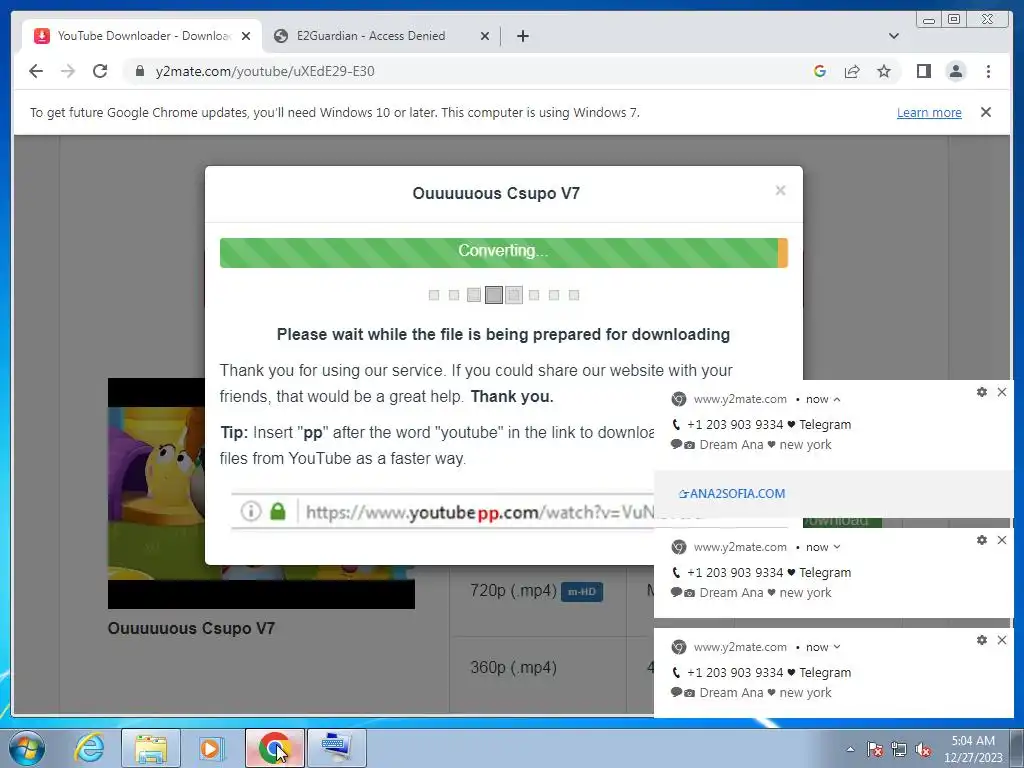
Task: Open settings gear of middle notification
Action: click(982, 540)
